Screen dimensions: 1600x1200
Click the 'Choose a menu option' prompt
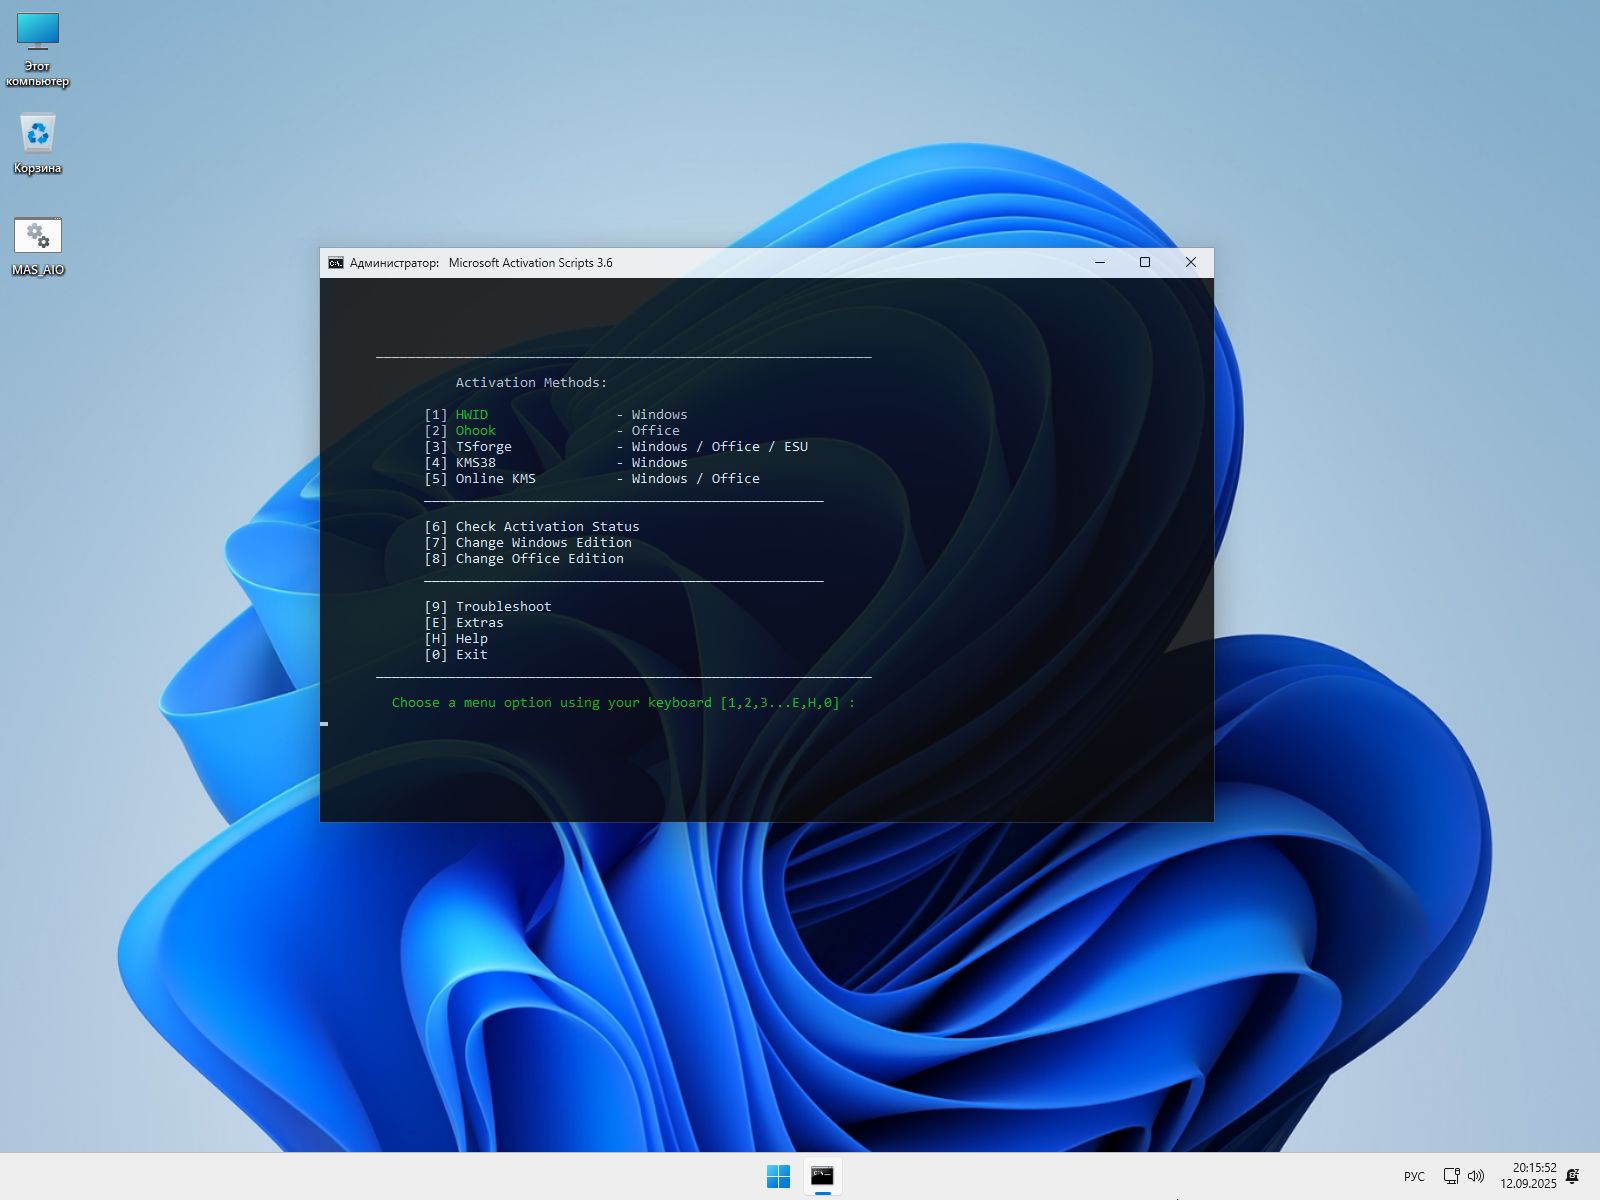click(x=624, y=703)
